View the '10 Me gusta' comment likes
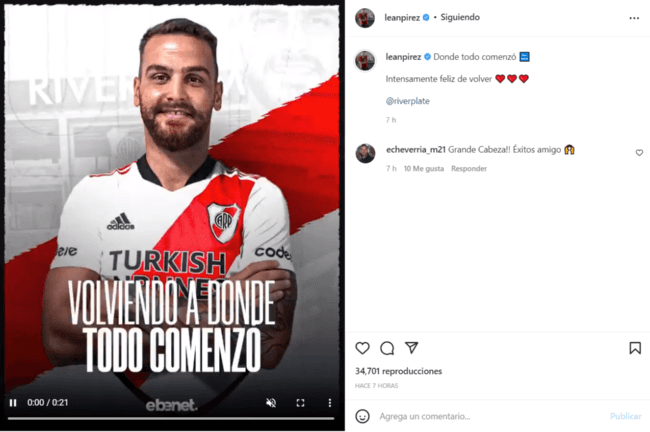Image resolution: width=650 pixels, height=432 pixels. [424, 168]
